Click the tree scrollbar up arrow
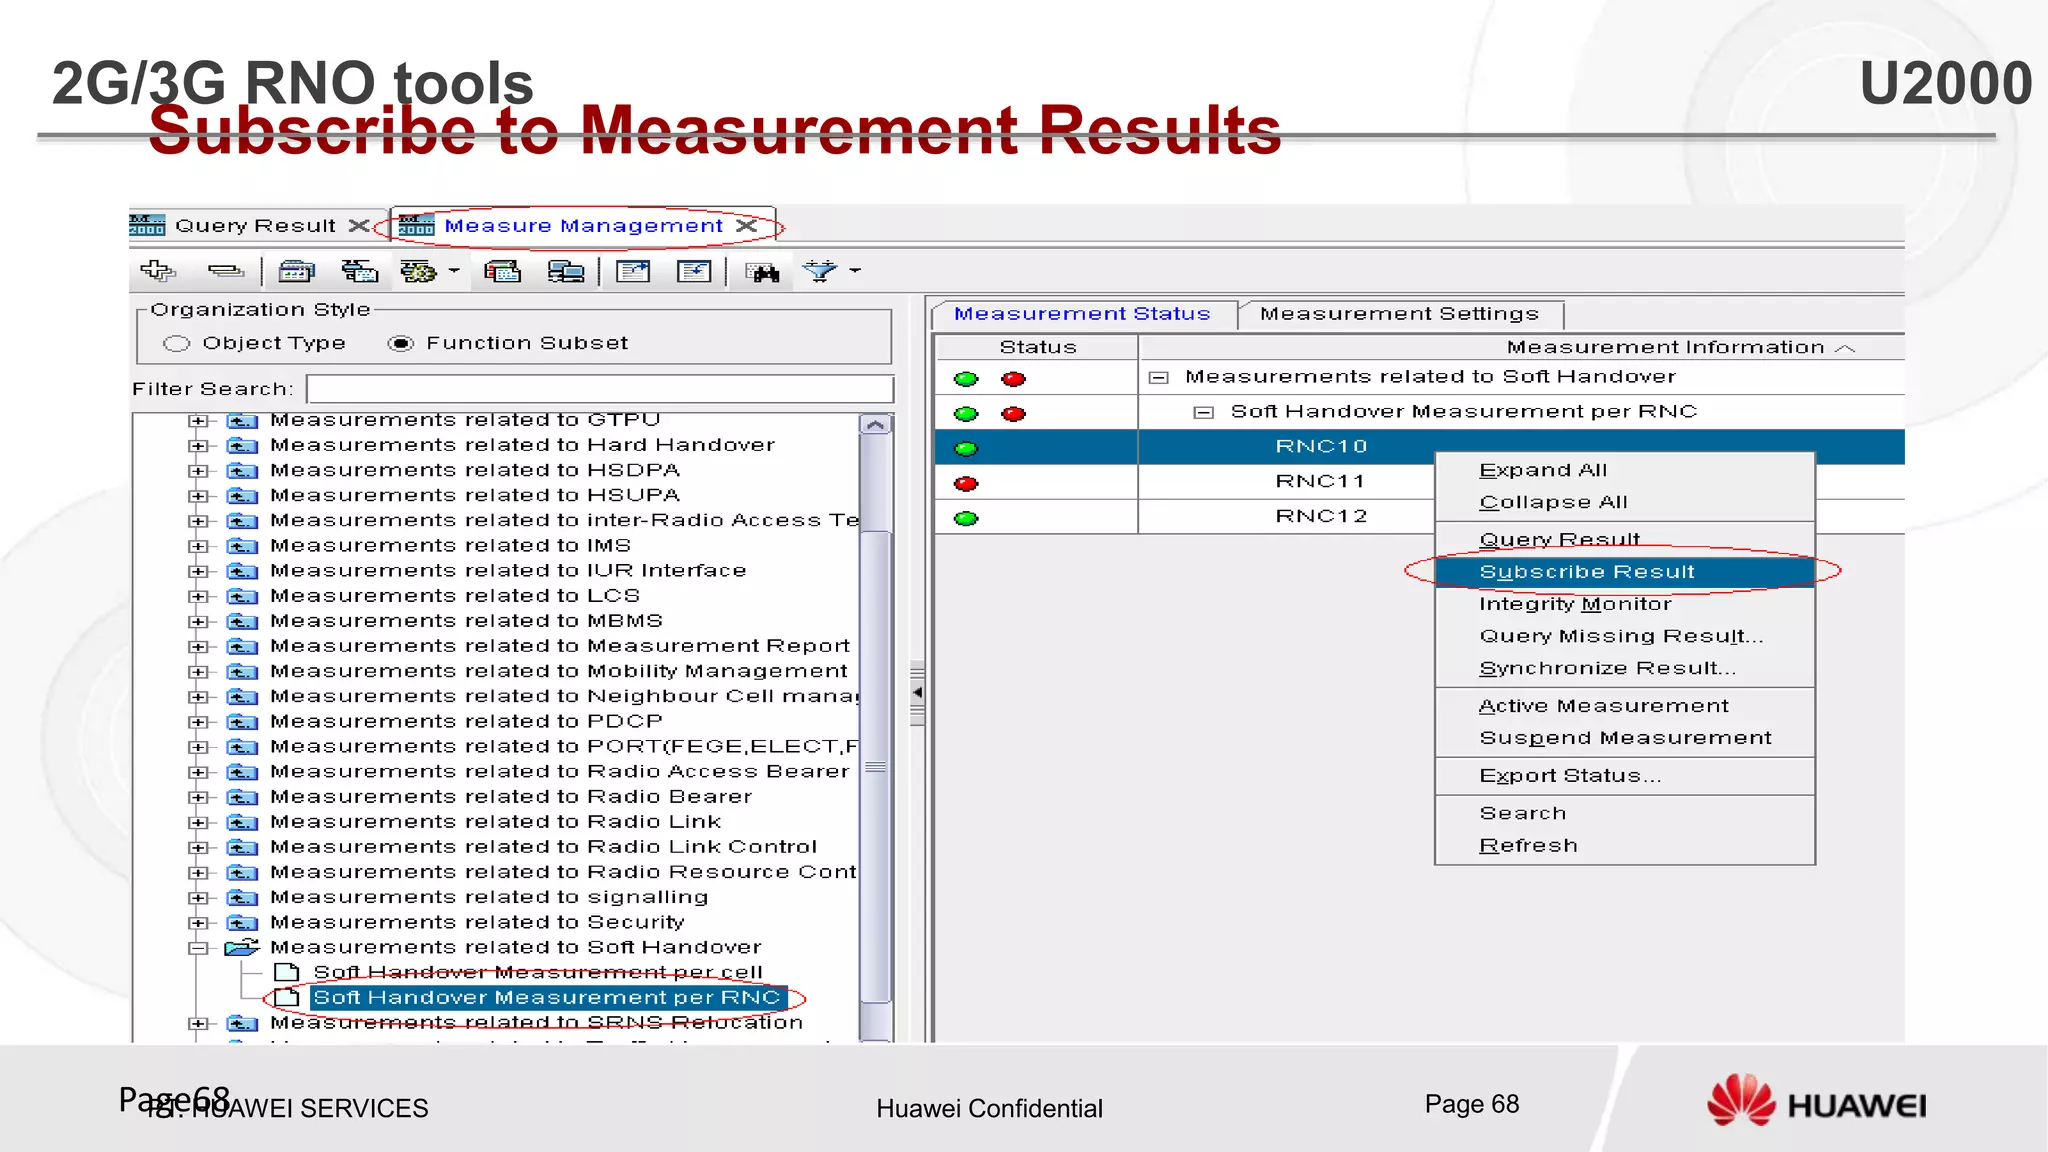 (x=876, y=425)
